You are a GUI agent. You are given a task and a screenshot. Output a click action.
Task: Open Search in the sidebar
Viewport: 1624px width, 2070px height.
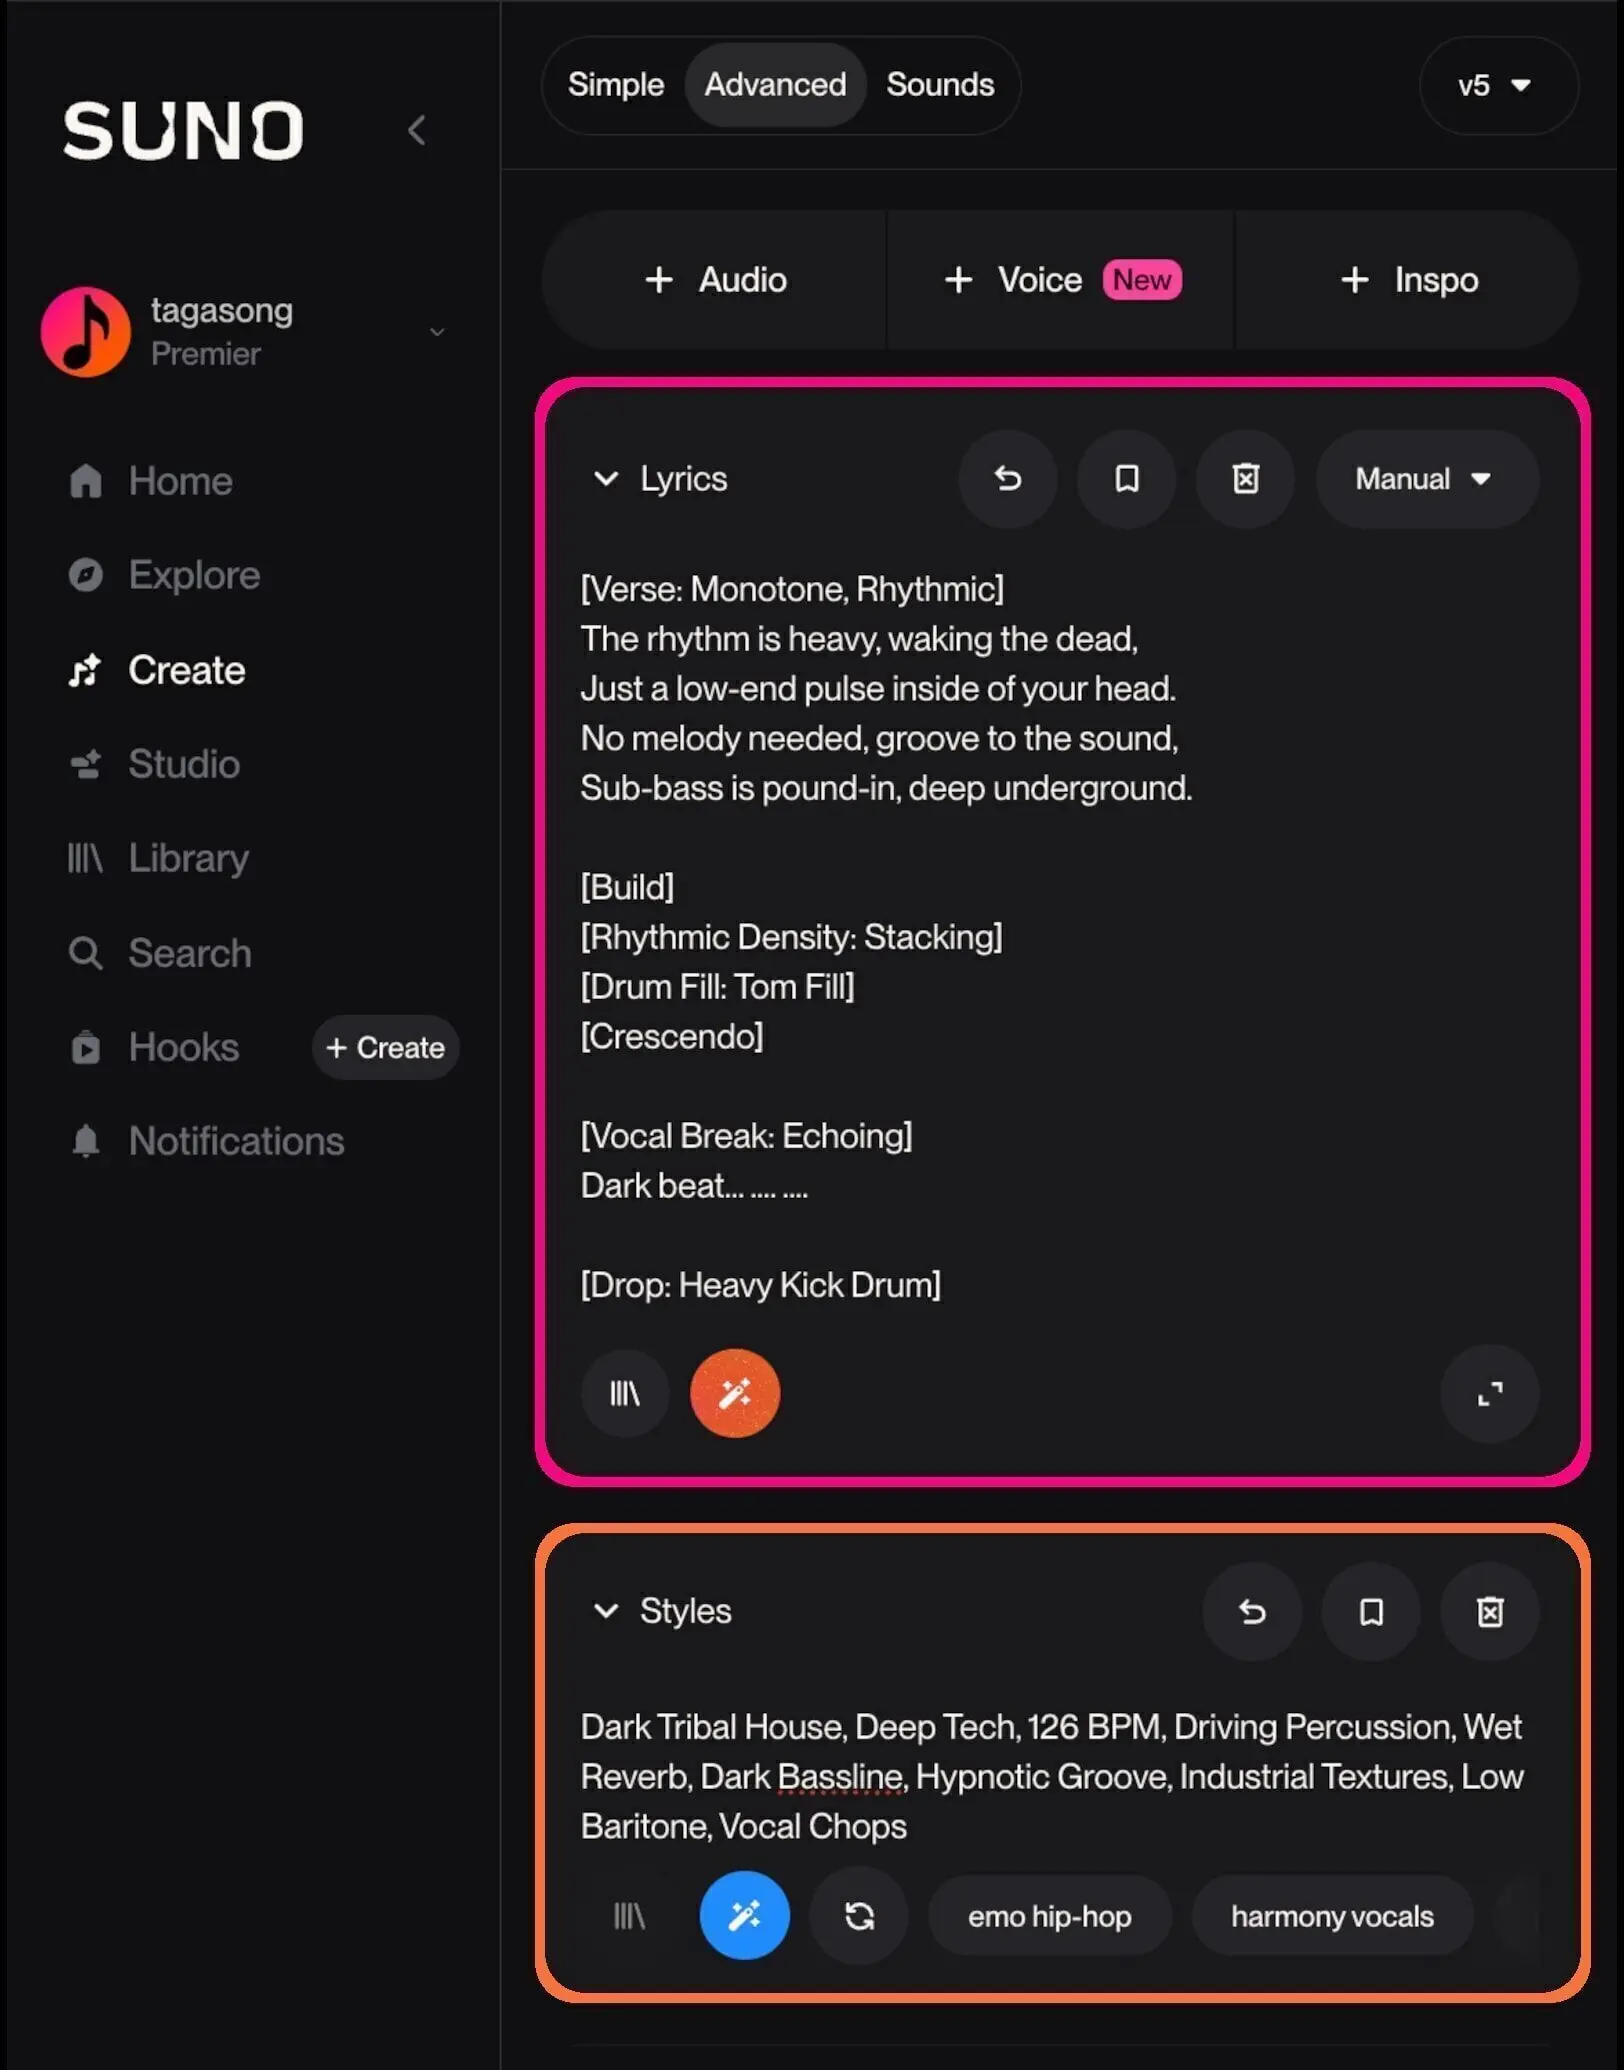[x=159, y=953]
